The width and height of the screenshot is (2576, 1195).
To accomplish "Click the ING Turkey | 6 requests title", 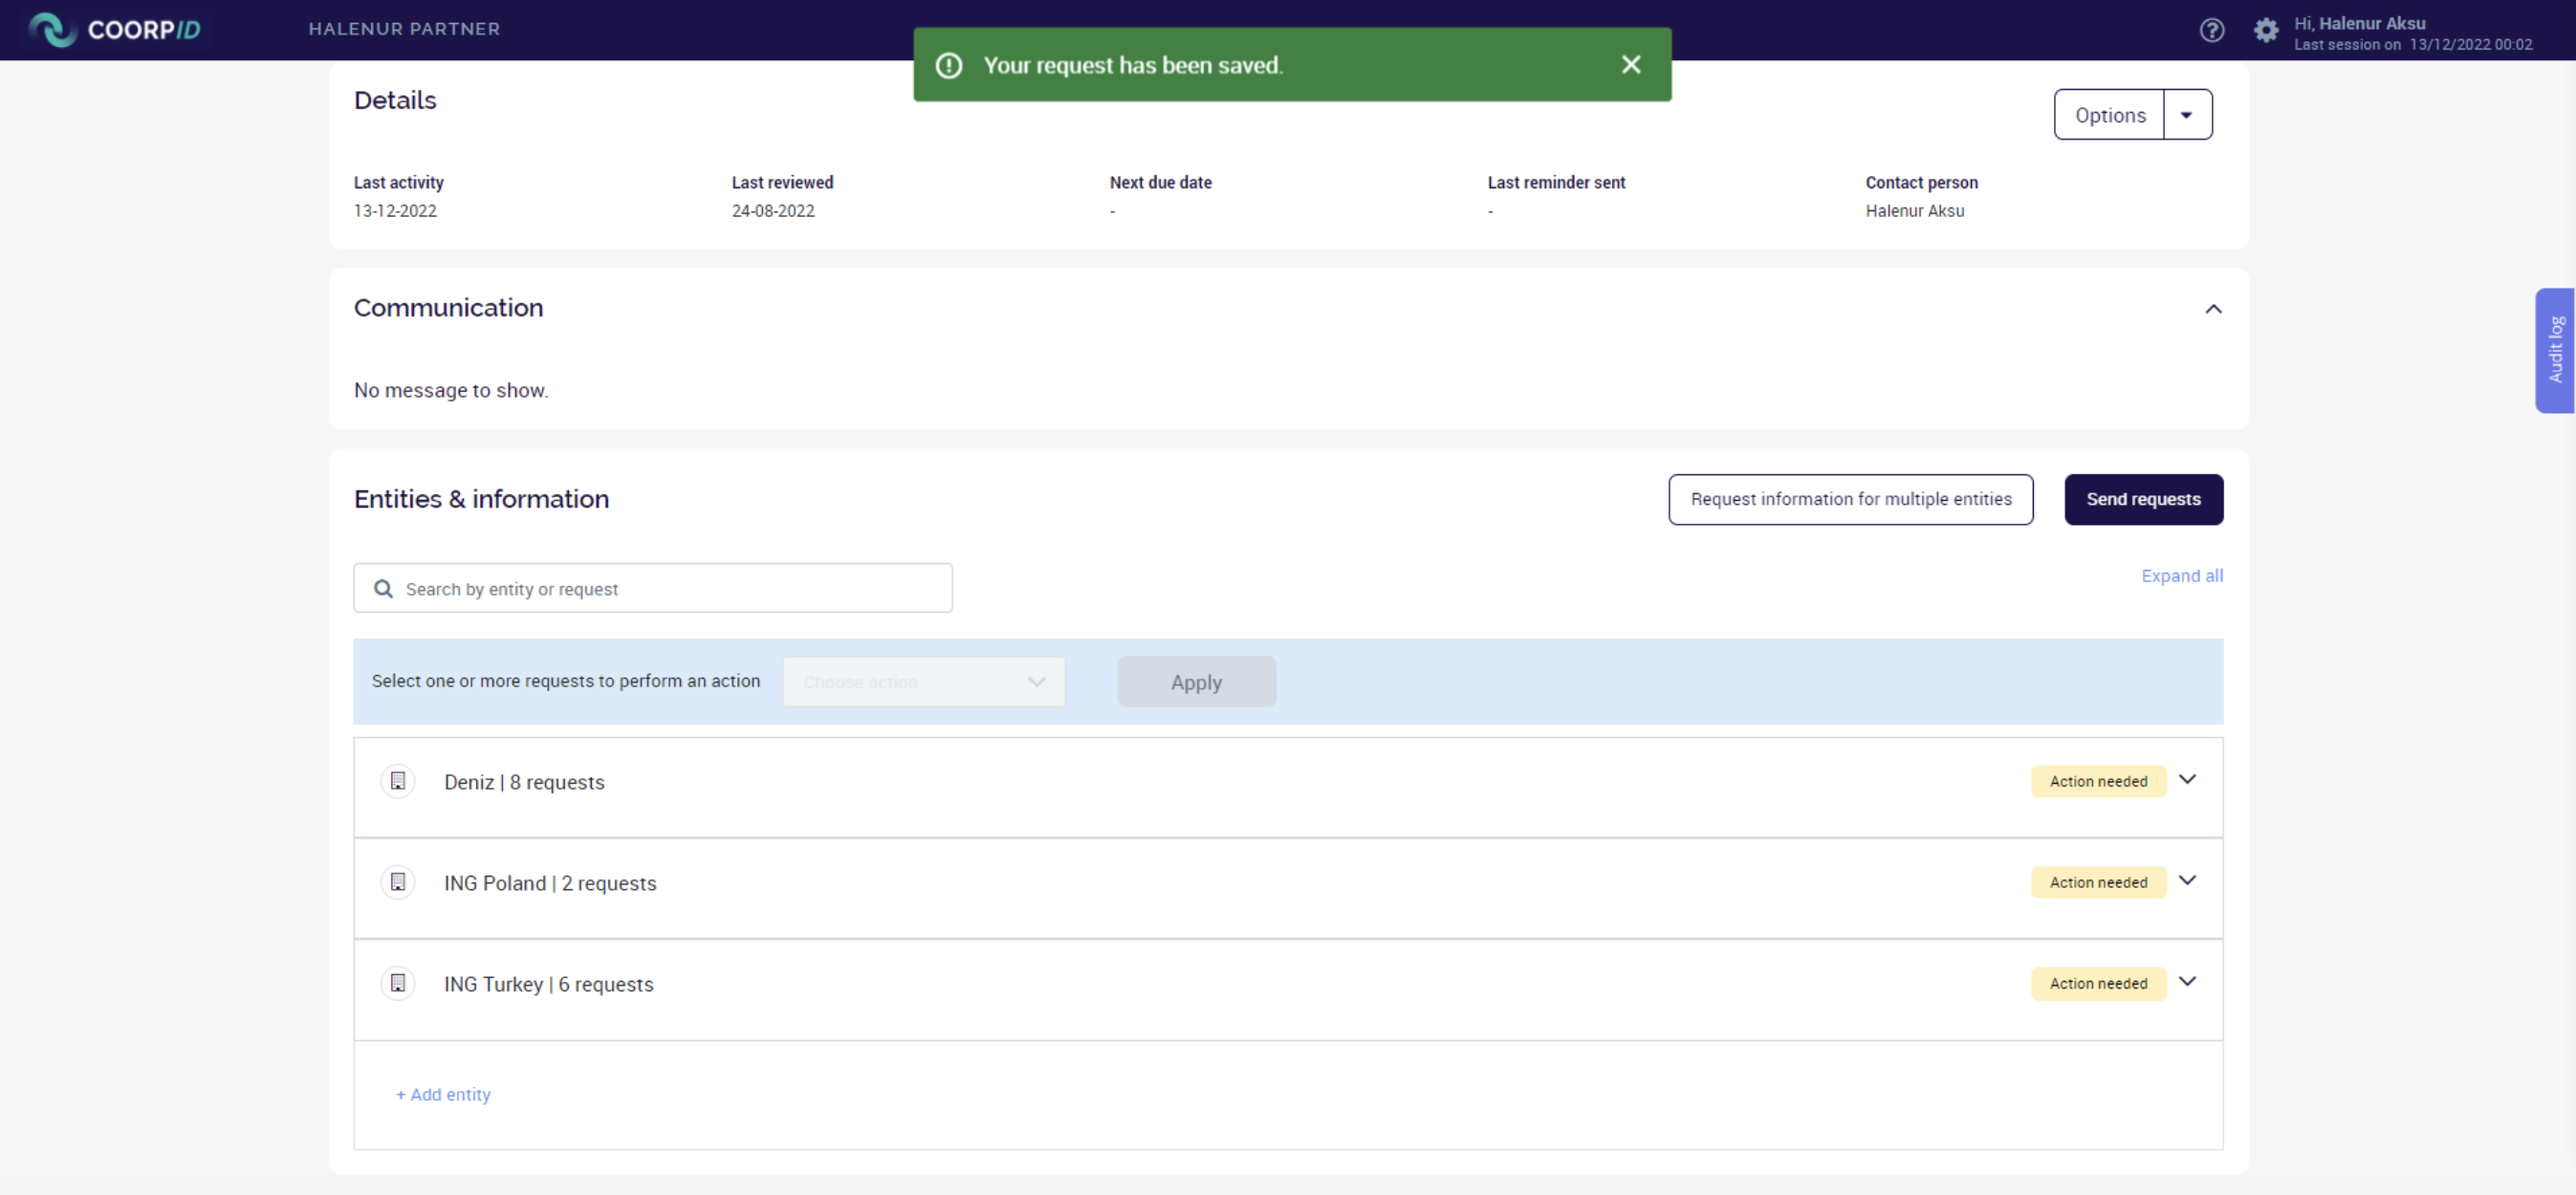I will [x=548, y=984].
